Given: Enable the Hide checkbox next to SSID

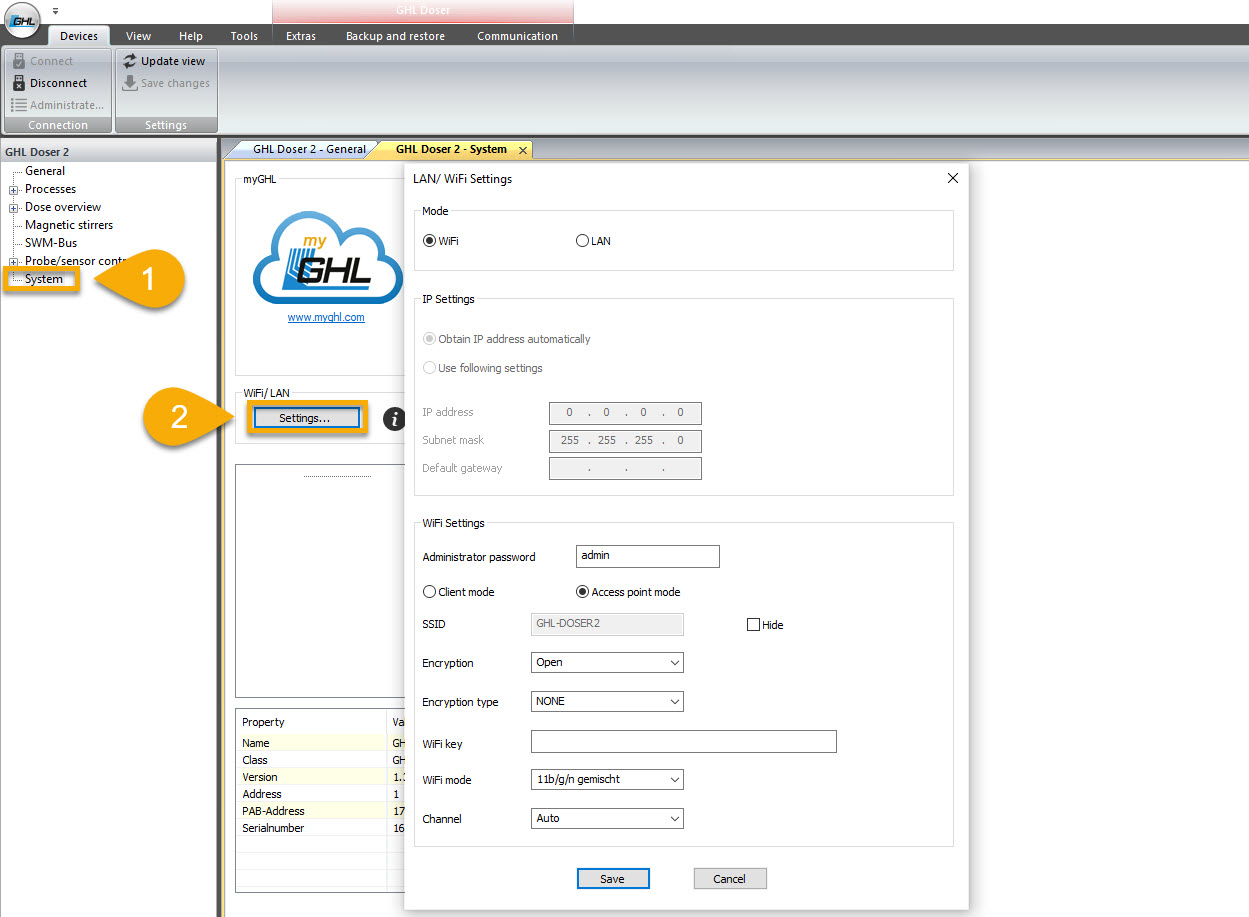Looking at the screenshot, I should pyautogui.click(x=752, y=624).
